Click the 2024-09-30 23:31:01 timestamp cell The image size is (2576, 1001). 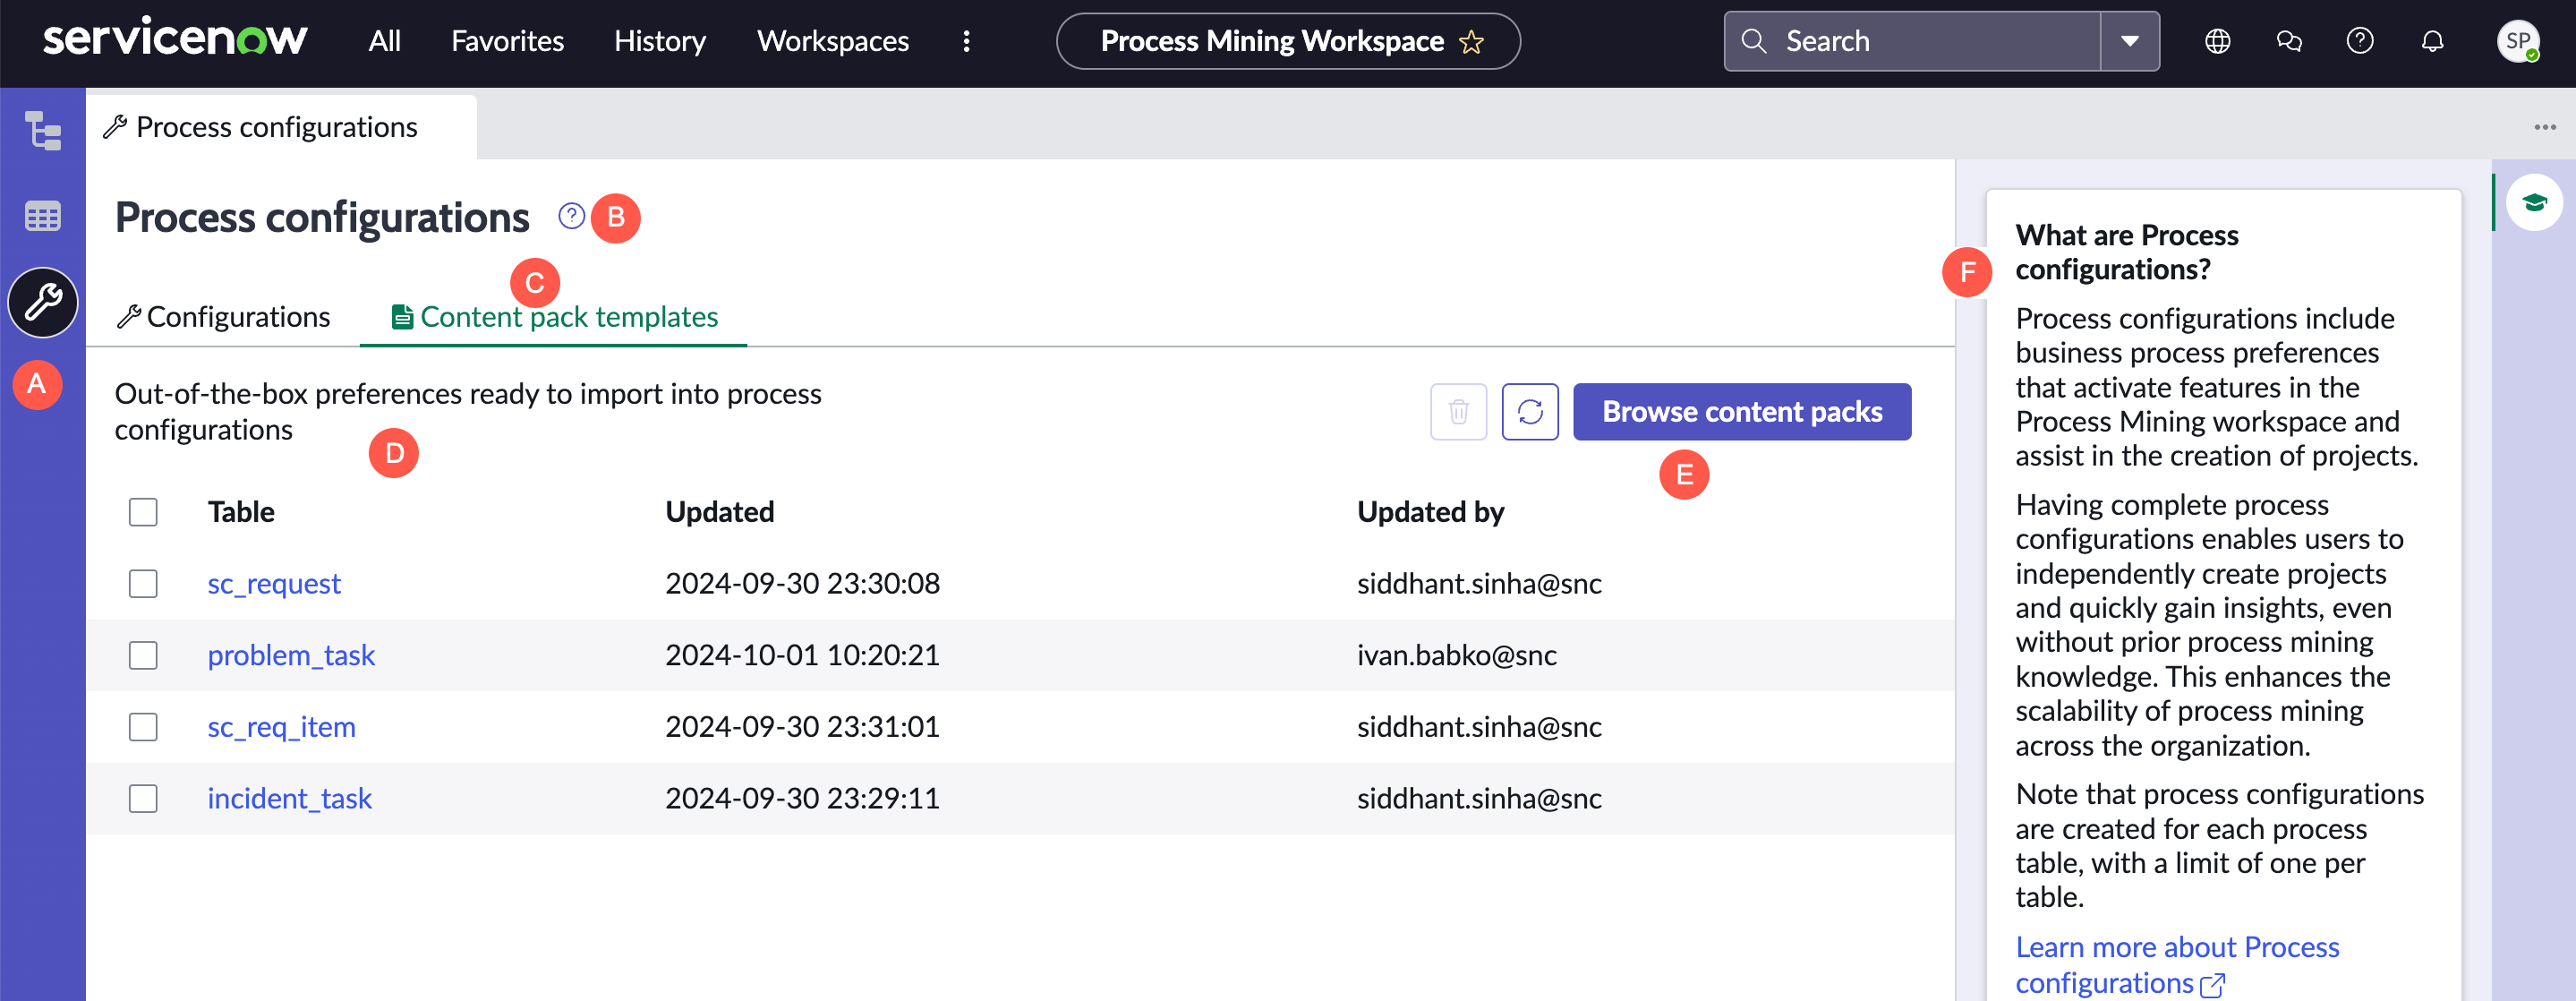[802, 727]
